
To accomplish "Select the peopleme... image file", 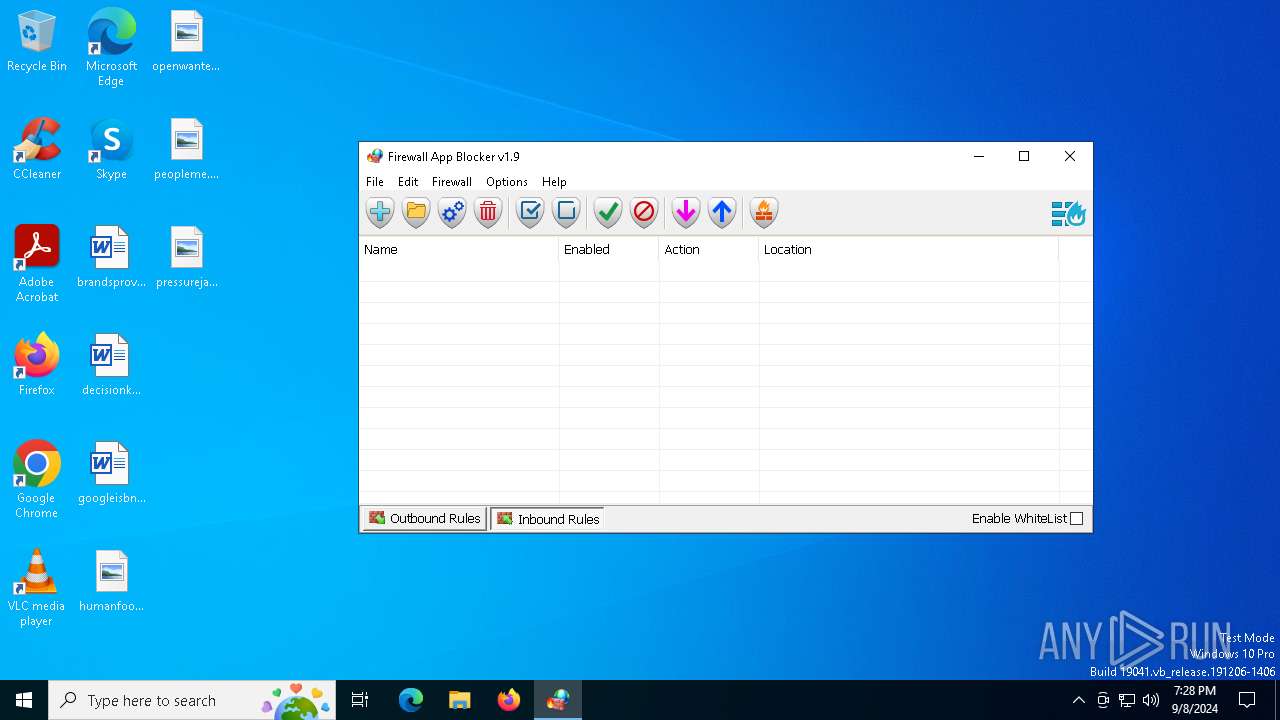I will (x=186, y=150).
